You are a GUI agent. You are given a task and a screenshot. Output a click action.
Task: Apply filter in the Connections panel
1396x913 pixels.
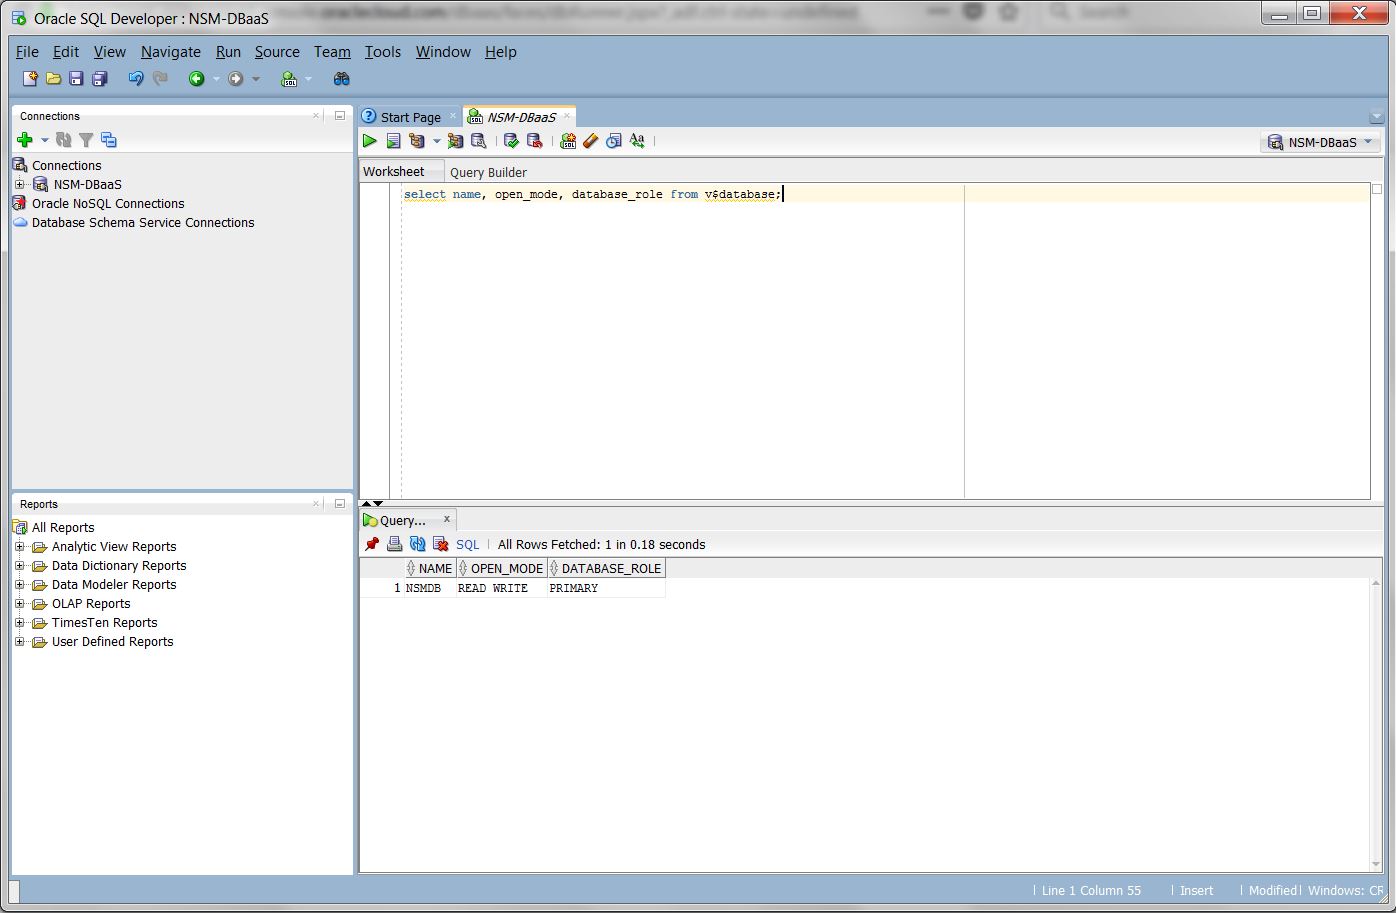(x=86, y=140)
